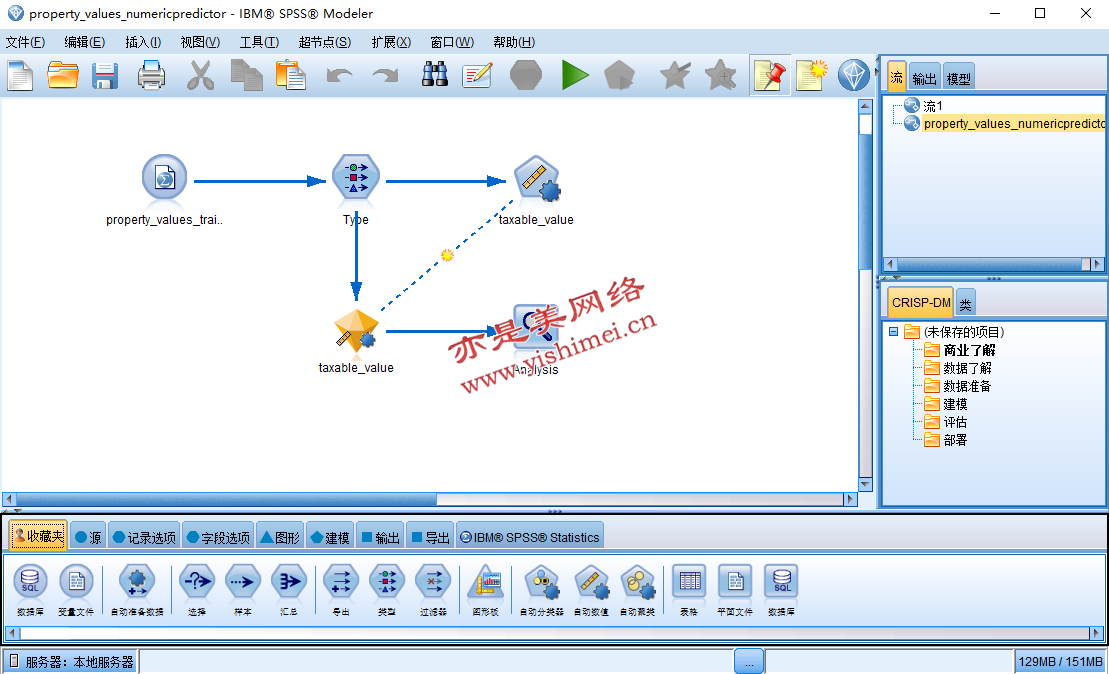Select the property_values_numericpredictor stream entry

coord(1014,124)
